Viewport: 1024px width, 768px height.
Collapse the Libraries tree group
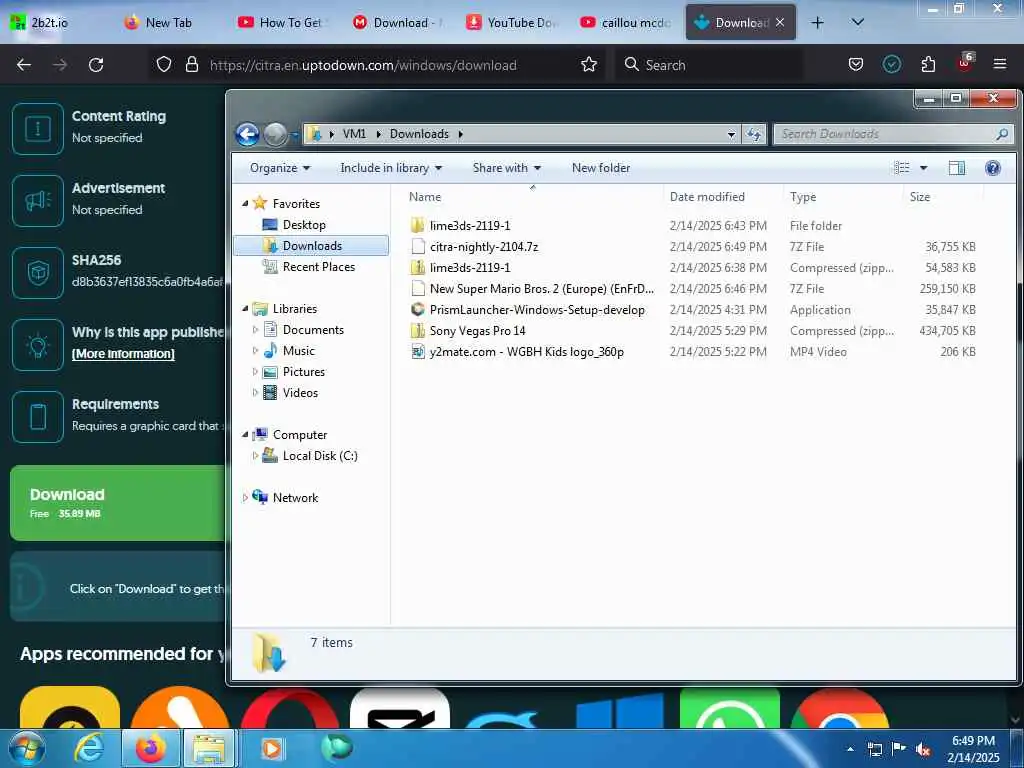click(245, 308)
